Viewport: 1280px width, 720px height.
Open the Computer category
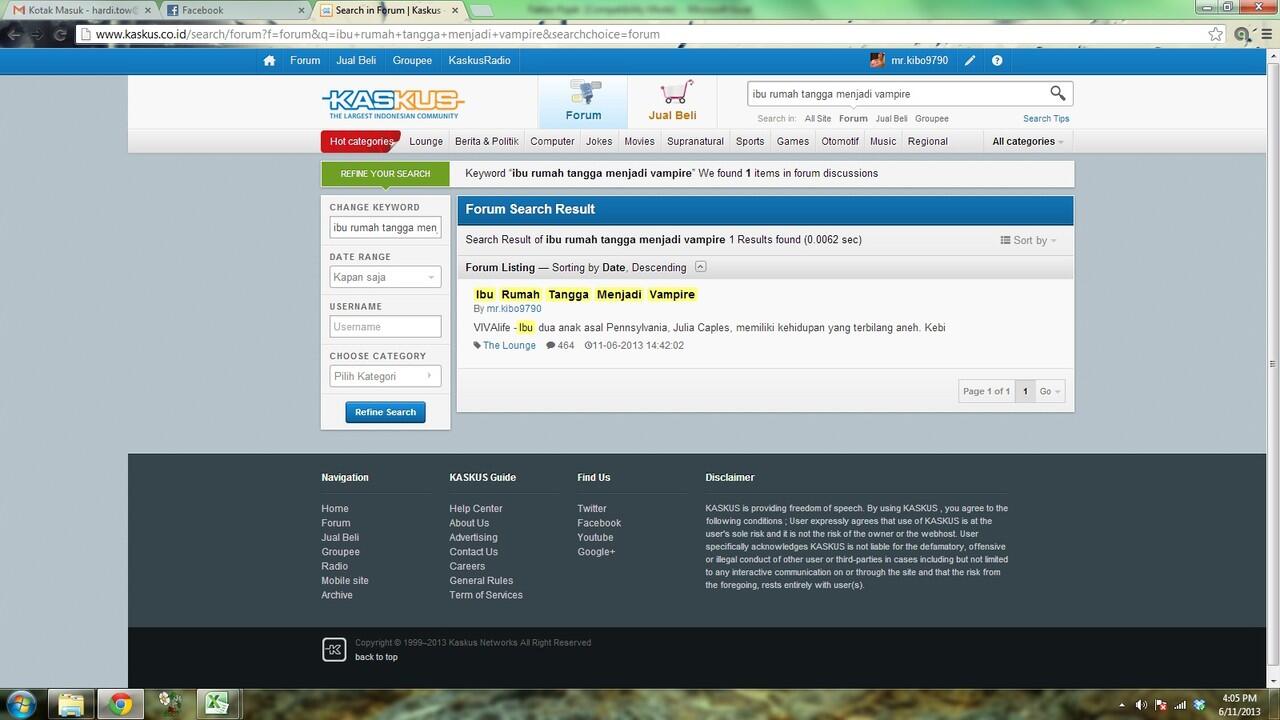(x=552, y=142)
